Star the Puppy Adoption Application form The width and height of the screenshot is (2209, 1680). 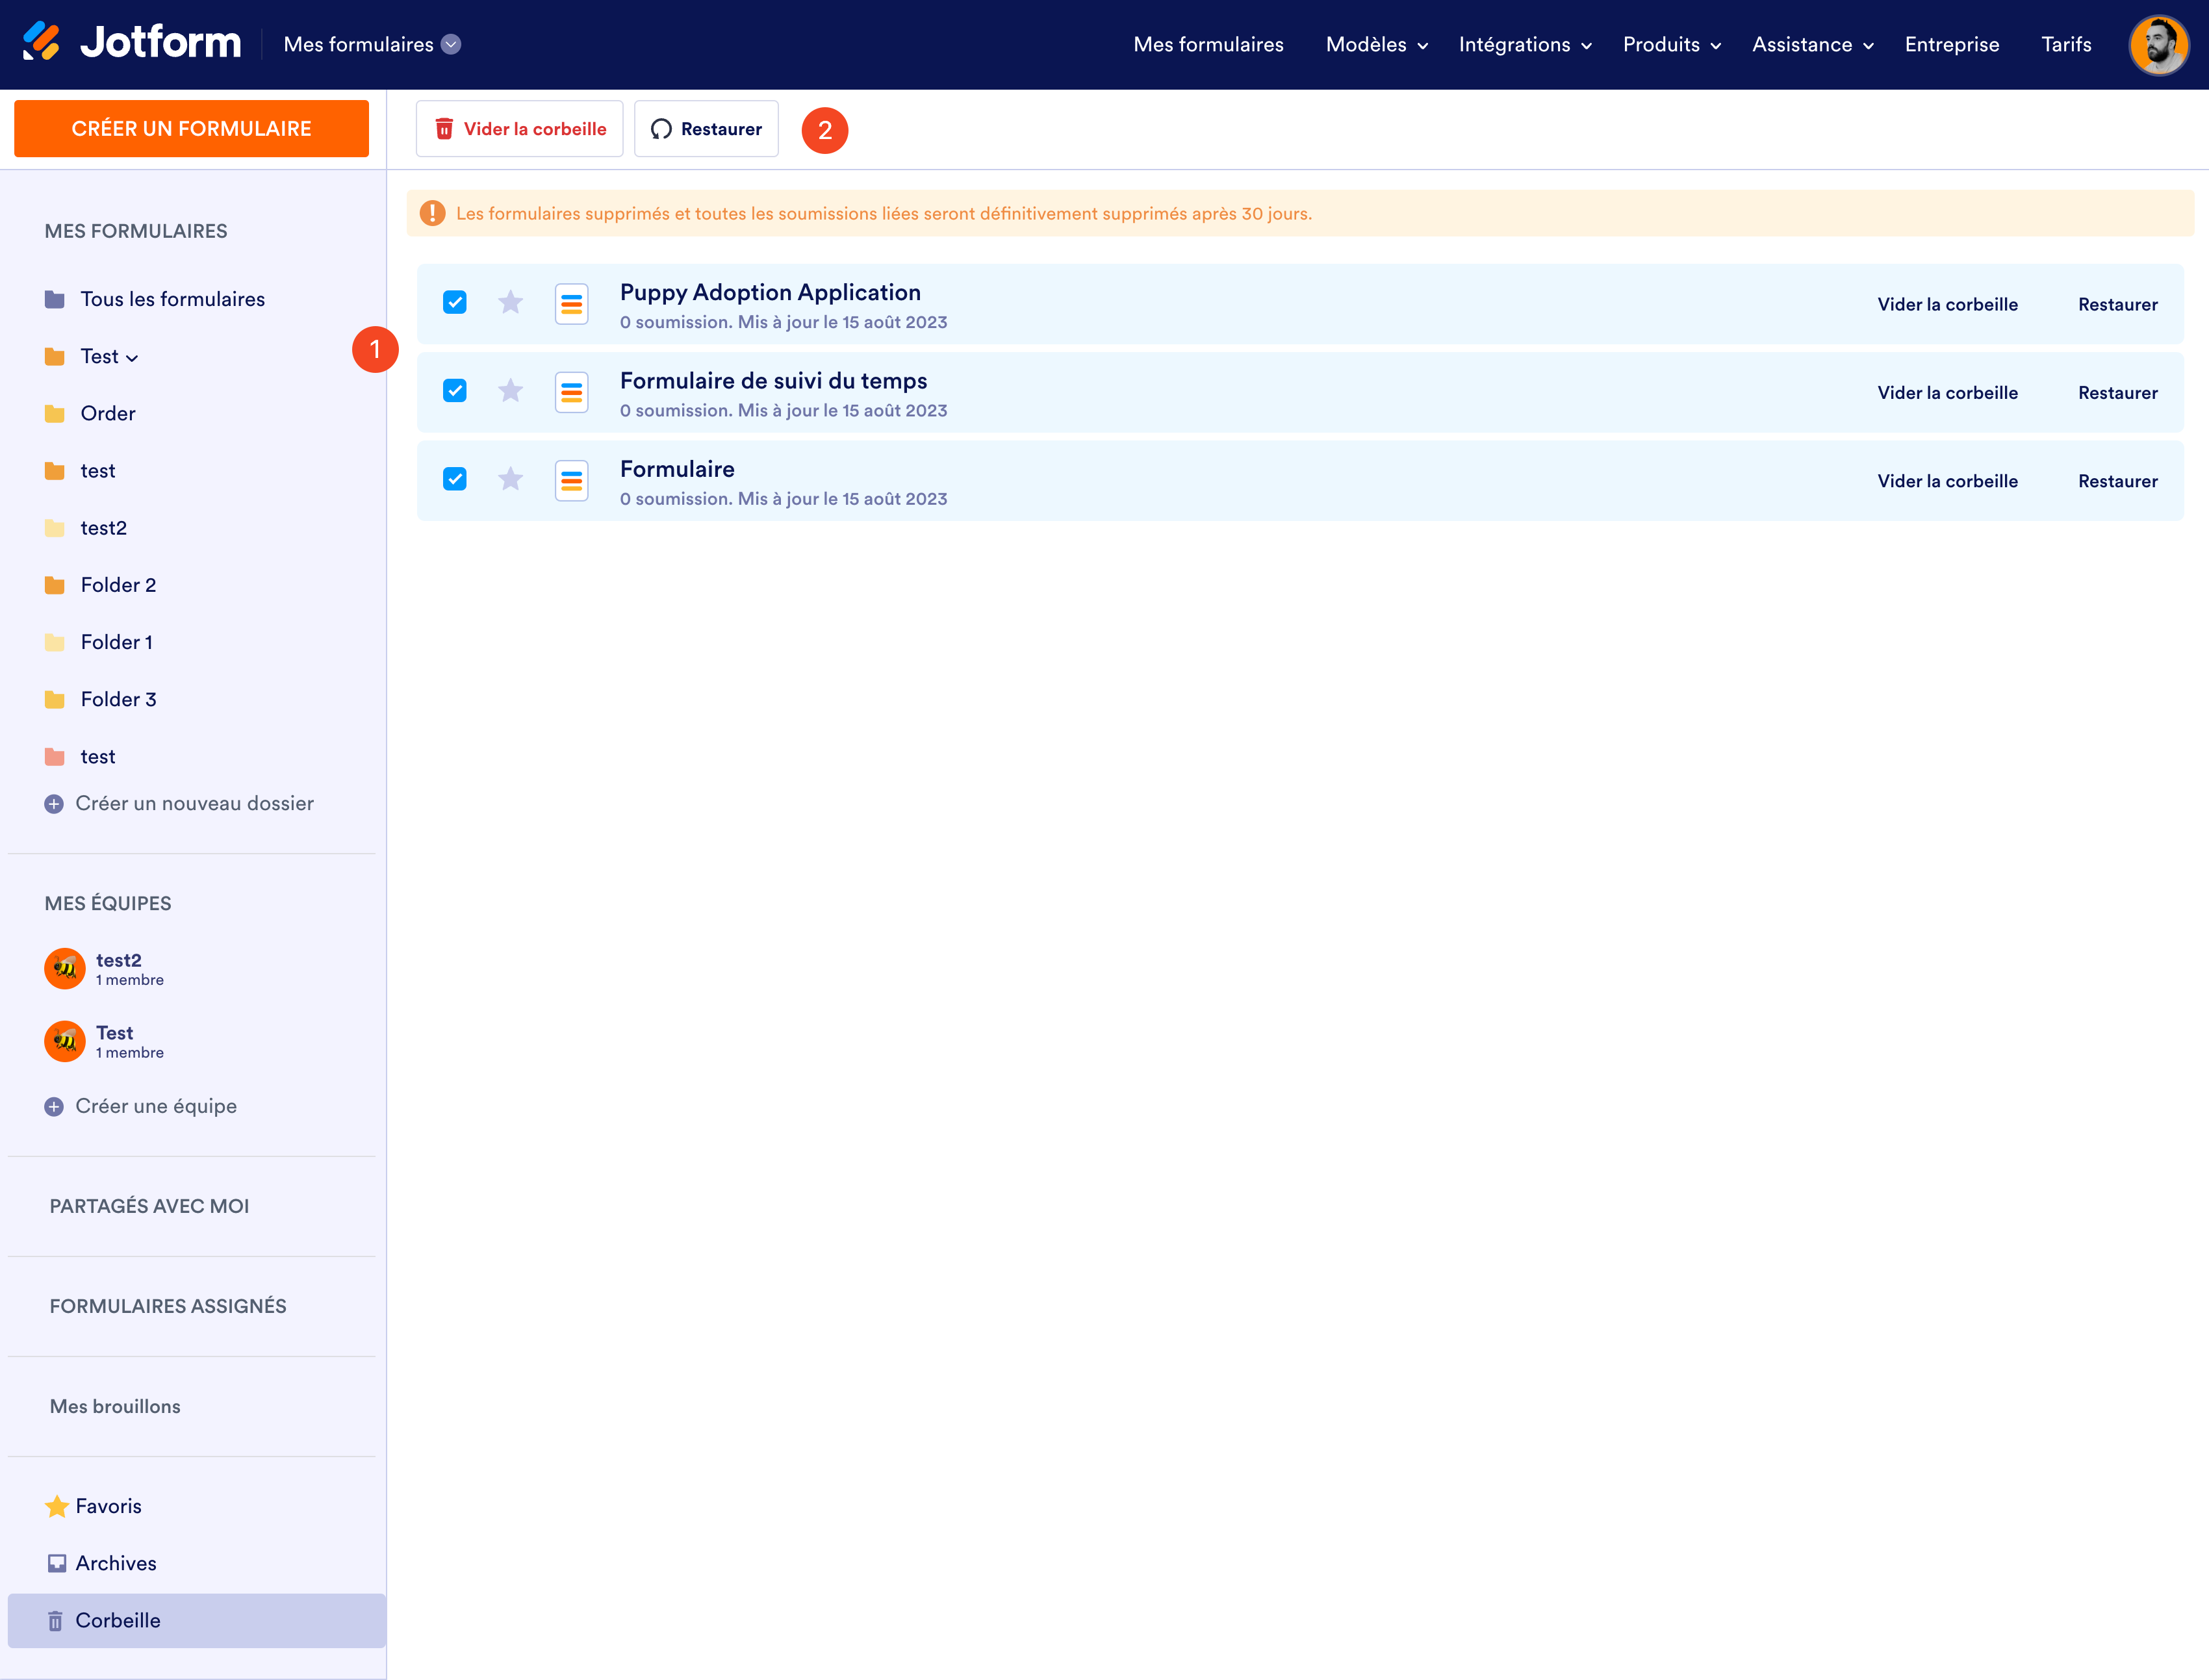(510, 302)
